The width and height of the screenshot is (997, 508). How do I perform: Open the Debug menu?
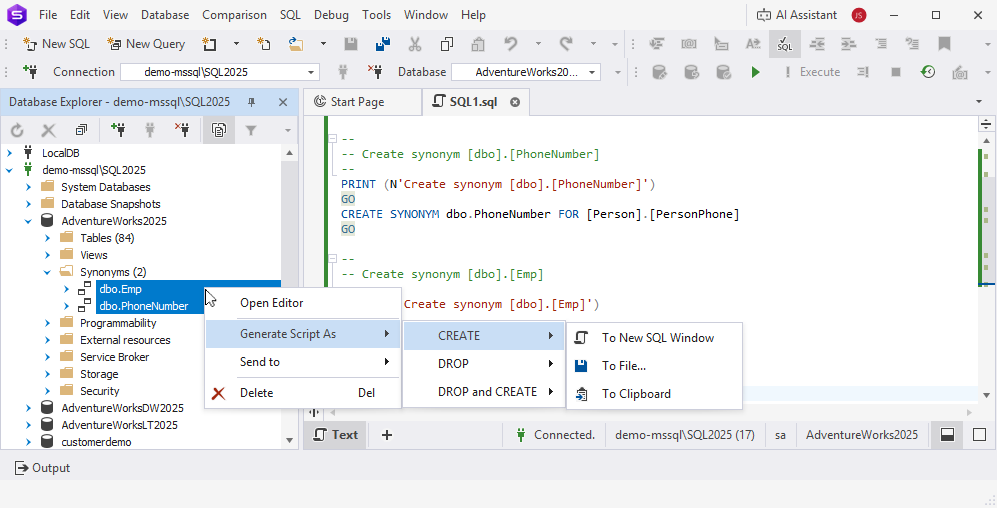pyautogui.click(x=331, y=15)
